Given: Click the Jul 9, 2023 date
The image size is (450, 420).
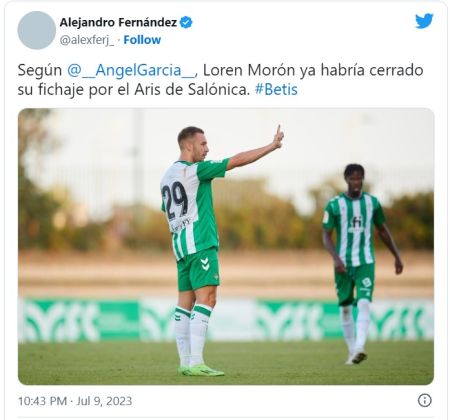Looking at the screenshot, I should point(104,401).
